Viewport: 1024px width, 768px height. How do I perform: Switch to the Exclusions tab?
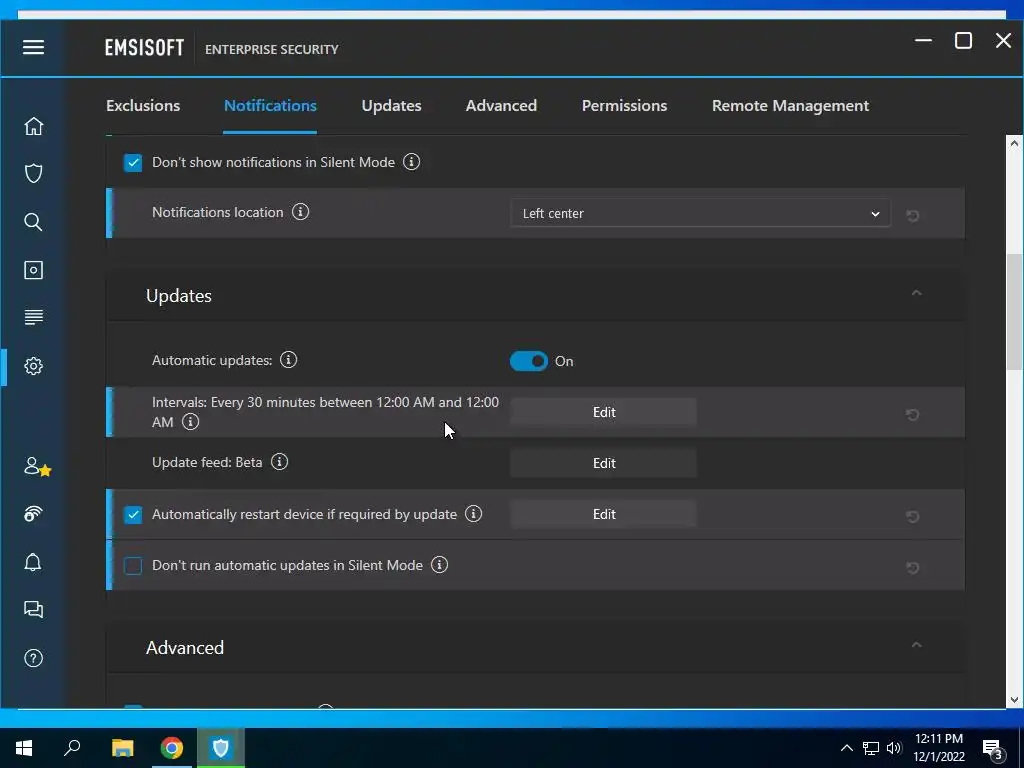point(143,106)
